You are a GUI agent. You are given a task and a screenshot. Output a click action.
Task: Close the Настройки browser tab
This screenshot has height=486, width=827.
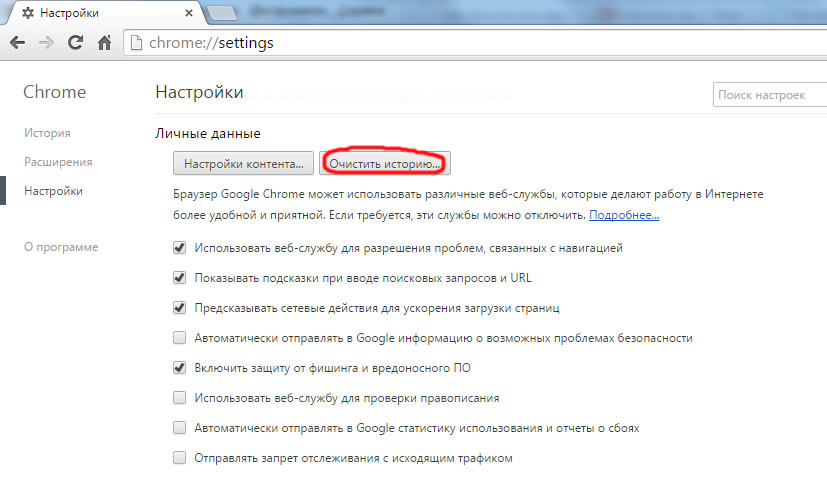(189, 13)
